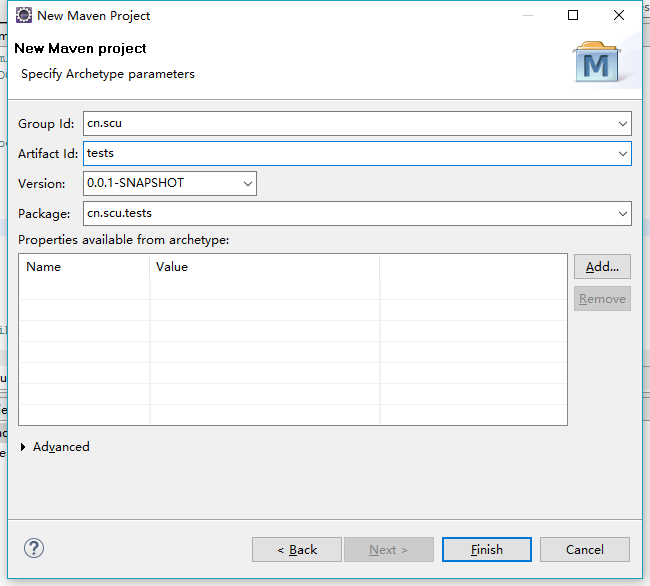Close the New Maven Project dialog
The width and height of the screenshot is (650, 586).
pos(618,15)
